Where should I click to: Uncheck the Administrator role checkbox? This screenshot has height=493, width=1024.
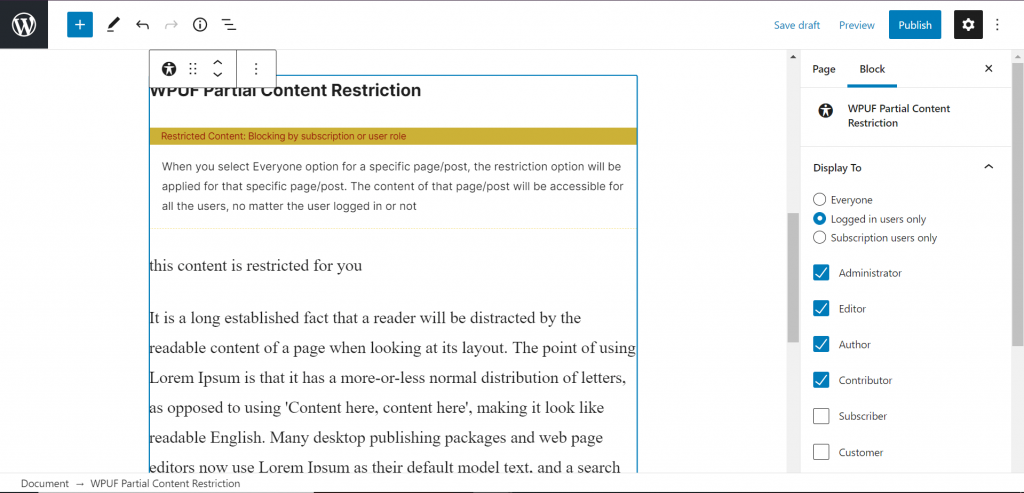click(x=821, y=273)
